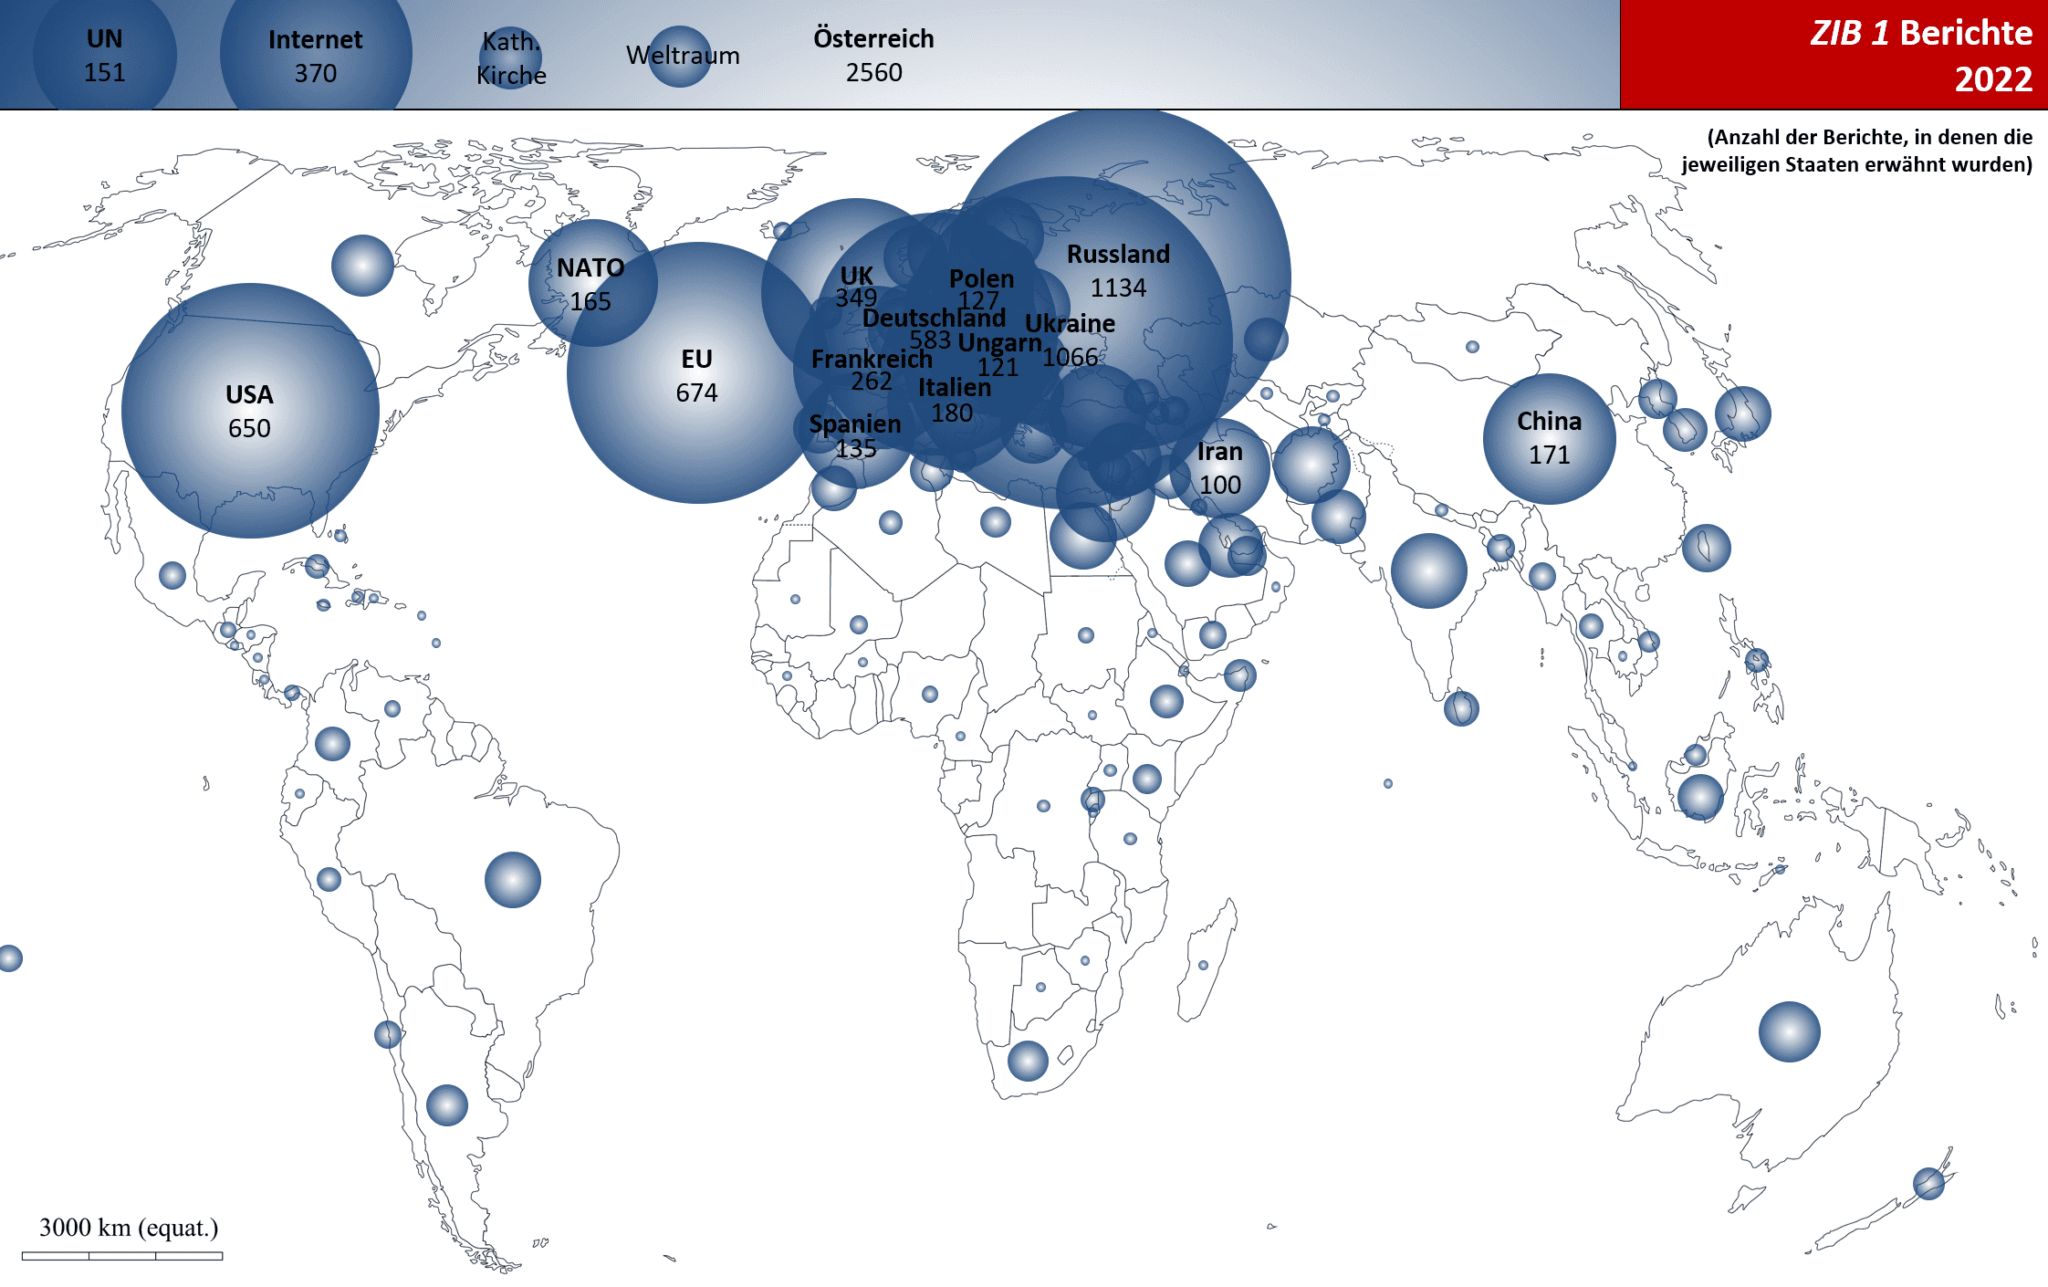2048x1287 pixels.
Task: Click the 3000 km (equat.) scale label
Action: (128, 1227)
